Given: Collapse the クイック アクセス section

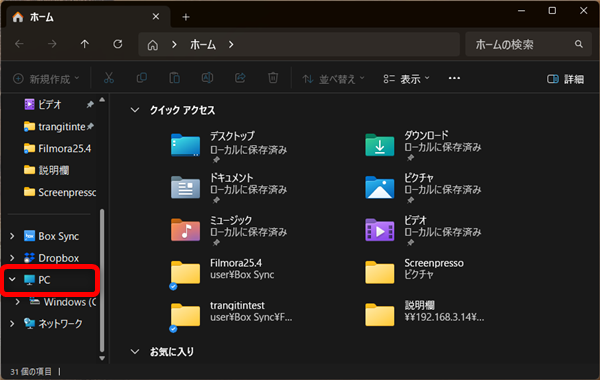Looking at the screenshot, I should (x=135, y=110).
